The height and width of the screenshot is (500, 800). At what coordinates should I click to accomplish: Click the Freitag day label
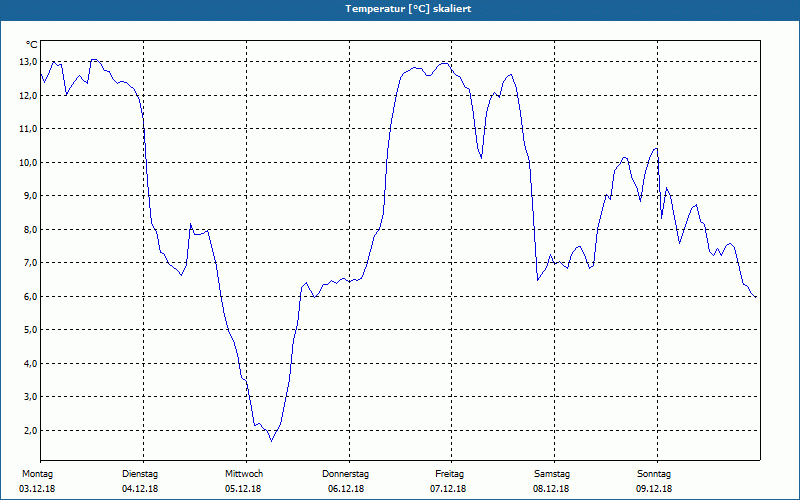coord(449,474)
